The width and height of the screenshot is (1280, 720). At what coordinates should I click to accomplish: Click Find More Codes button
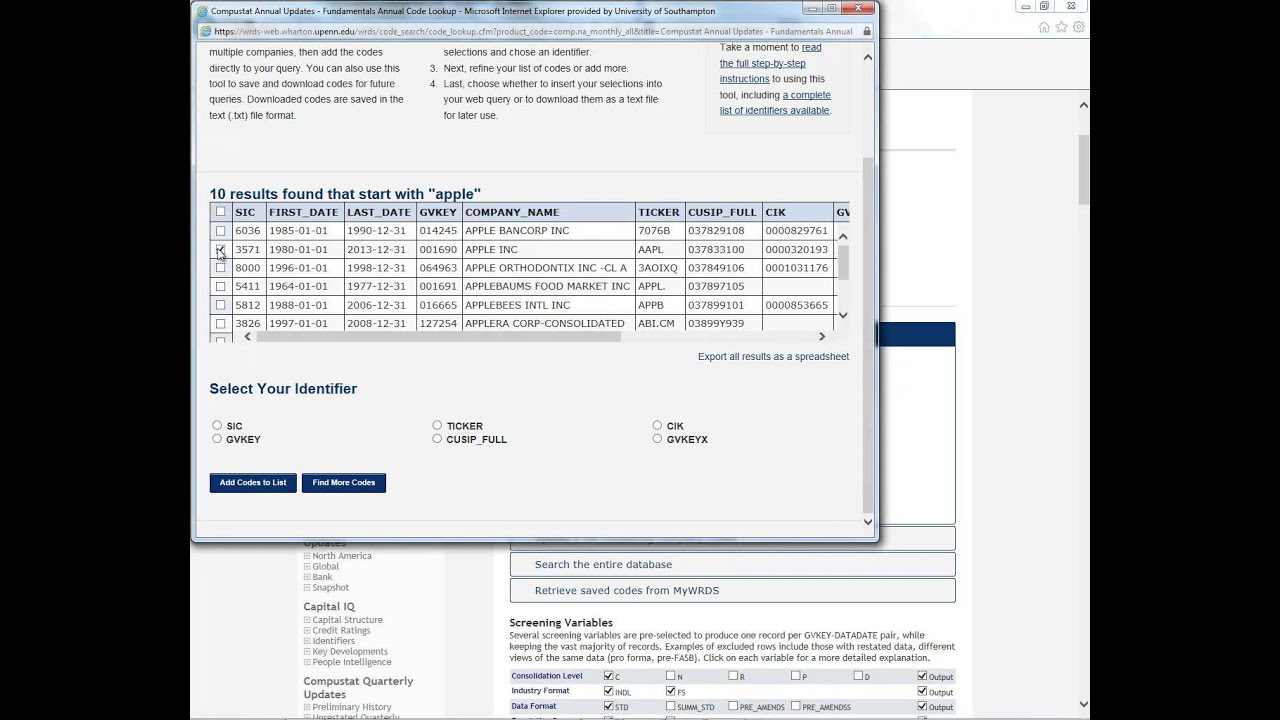click(x=344, y=483)
